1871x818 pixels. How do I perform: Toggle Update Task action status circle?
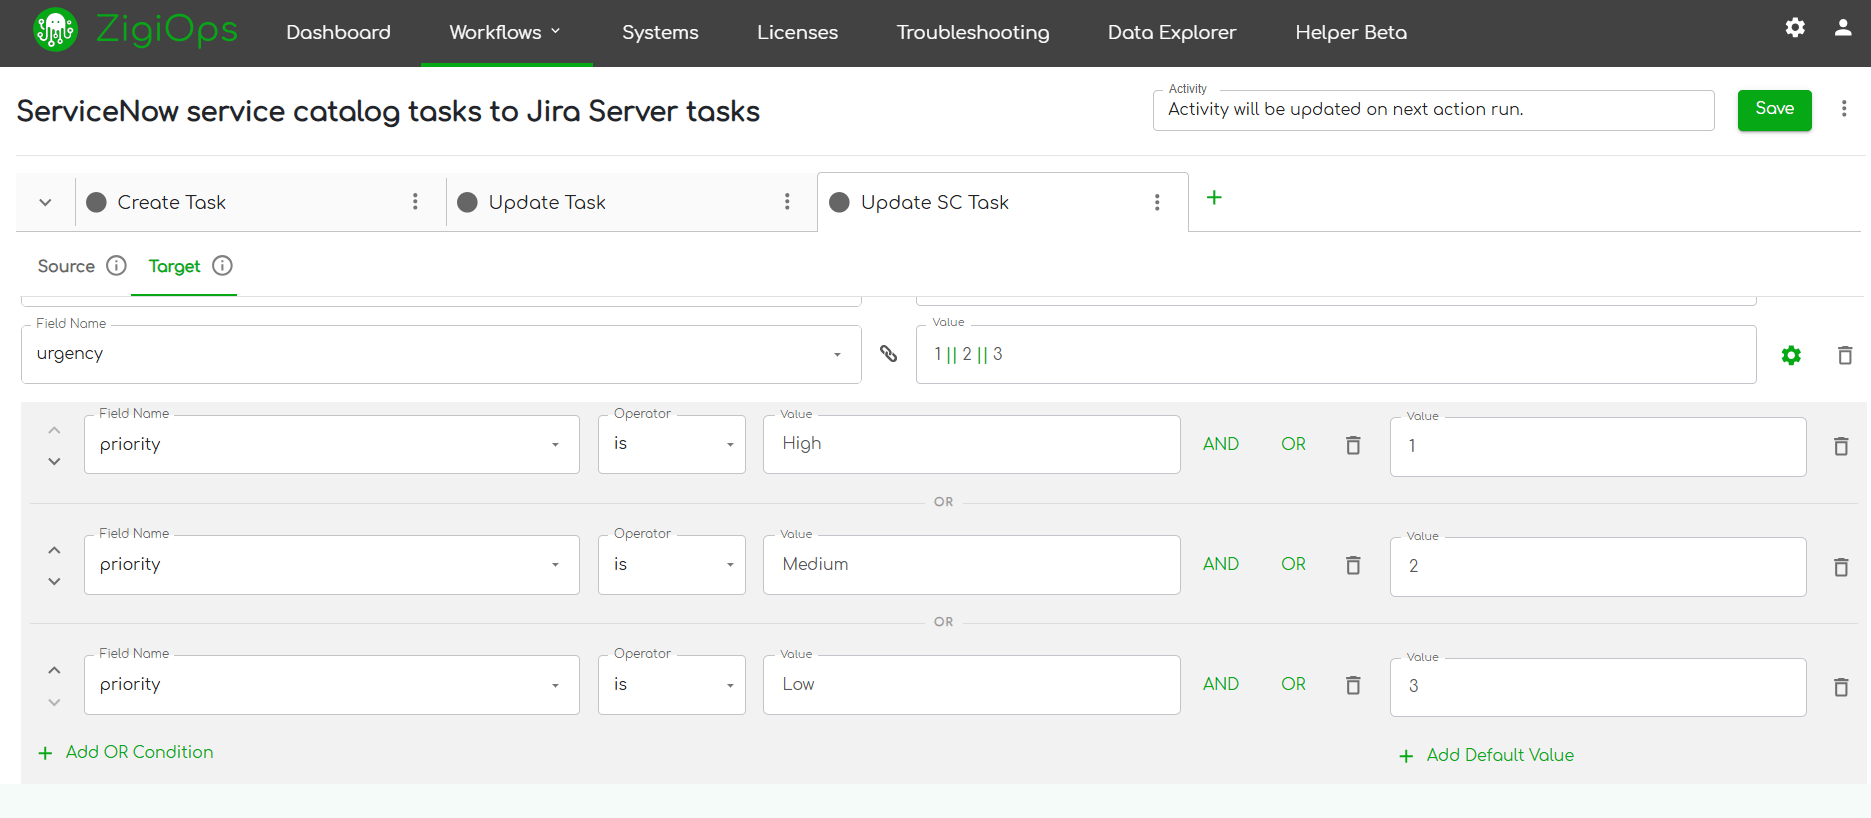coord(467,202)
